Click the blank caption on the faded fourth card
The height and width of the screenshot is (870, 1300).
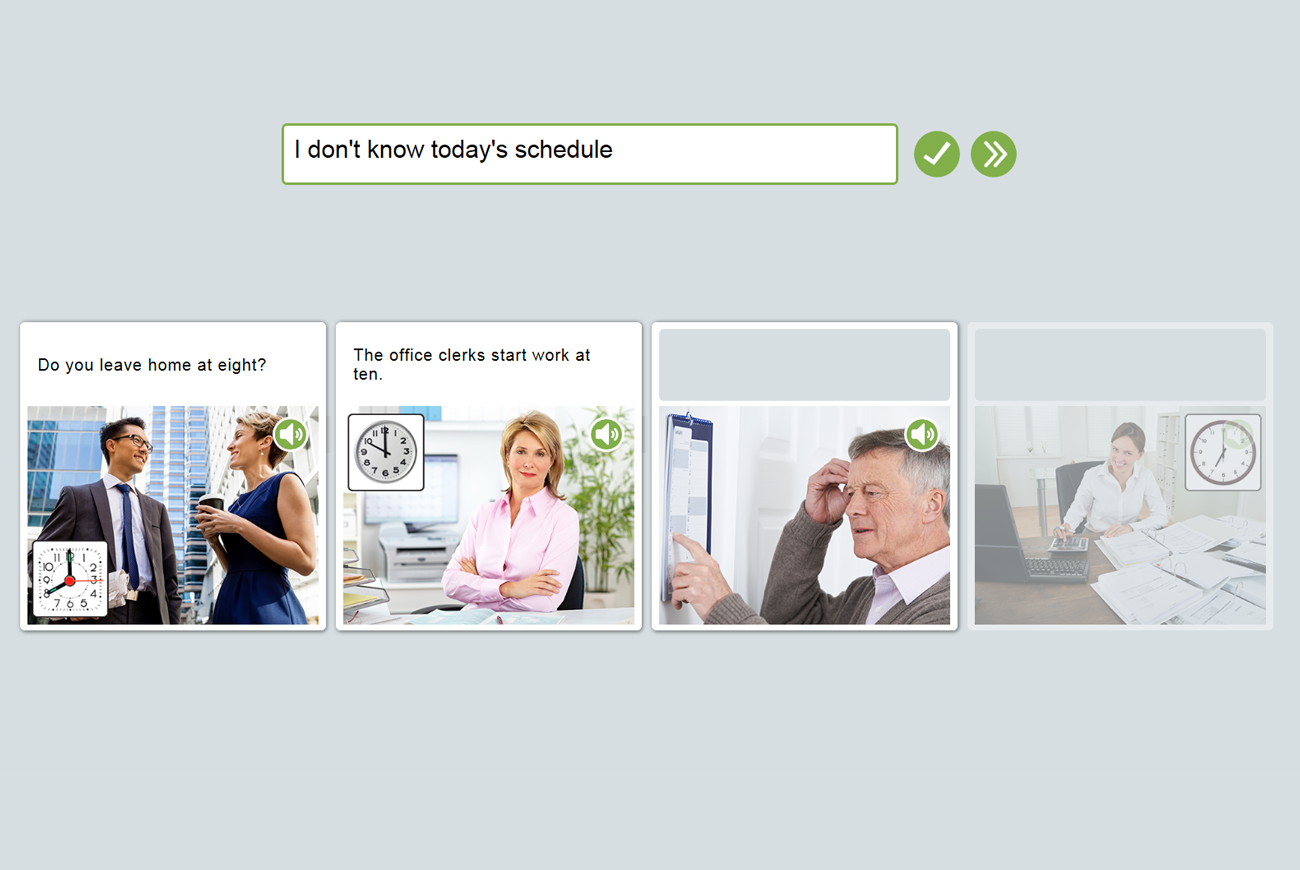pyautogui.click(x=1120, y=365)
